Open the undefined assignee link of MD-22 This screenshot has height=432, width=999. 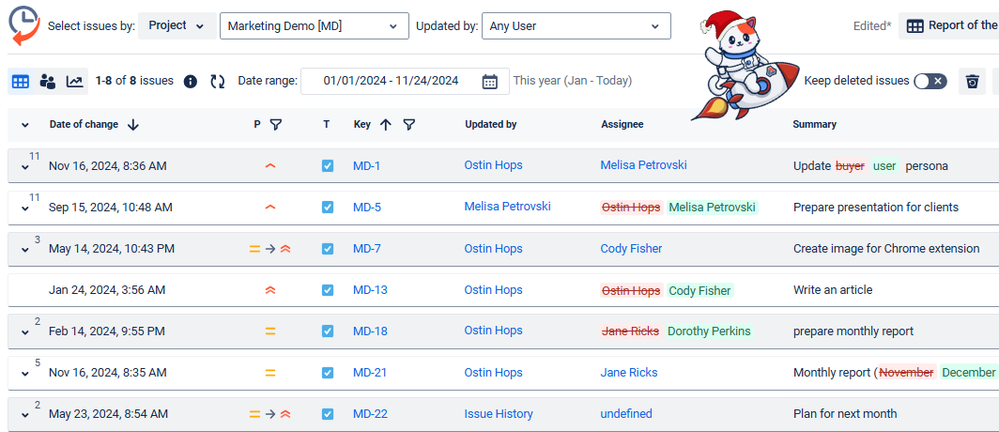(626, 414)
